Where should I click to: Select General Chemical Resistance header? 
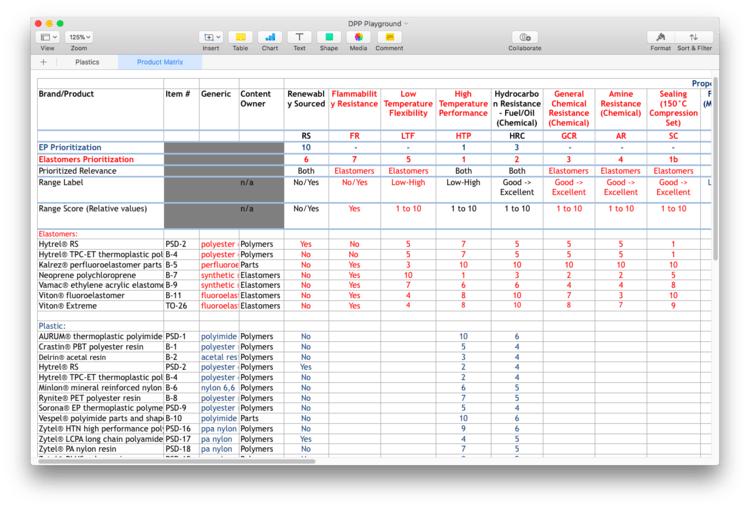tap(569, 109)
